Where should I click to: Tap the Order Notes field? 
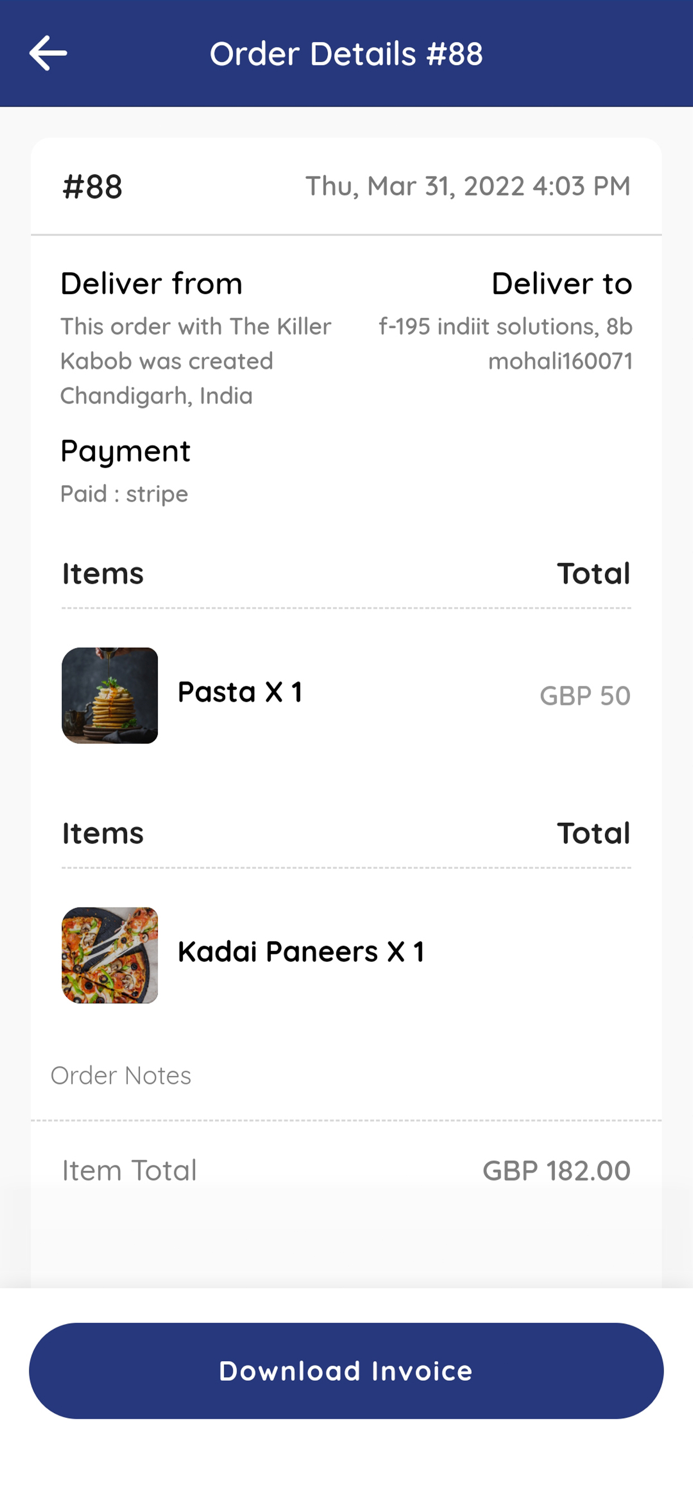point(121,1076)
